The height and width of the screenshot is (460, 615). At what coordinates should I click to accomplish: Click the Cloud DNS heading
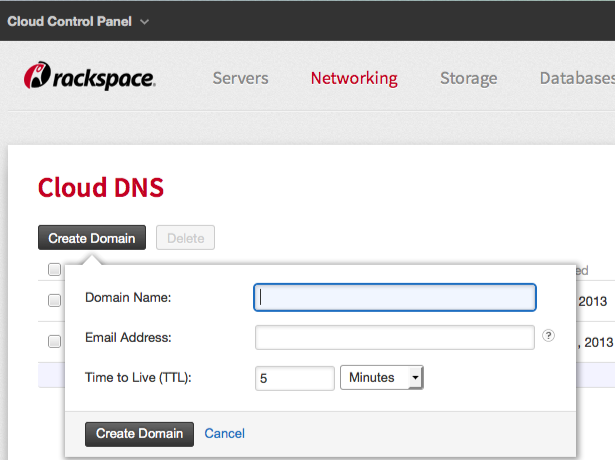pyautogui.click(x=101, y=187)
